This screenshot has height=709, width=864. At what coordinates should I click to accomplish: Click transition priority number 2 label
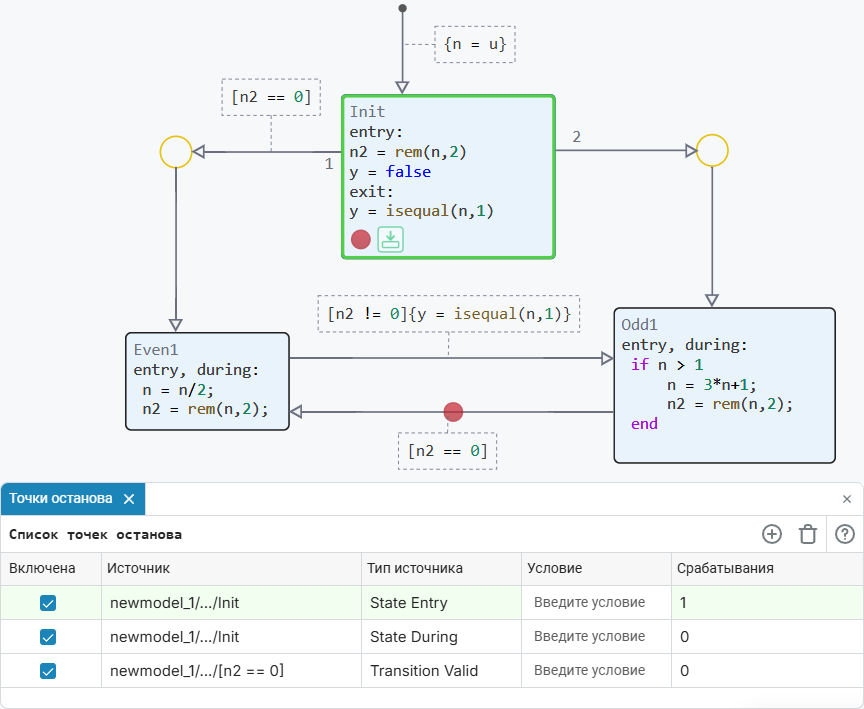tap(576, 137)
